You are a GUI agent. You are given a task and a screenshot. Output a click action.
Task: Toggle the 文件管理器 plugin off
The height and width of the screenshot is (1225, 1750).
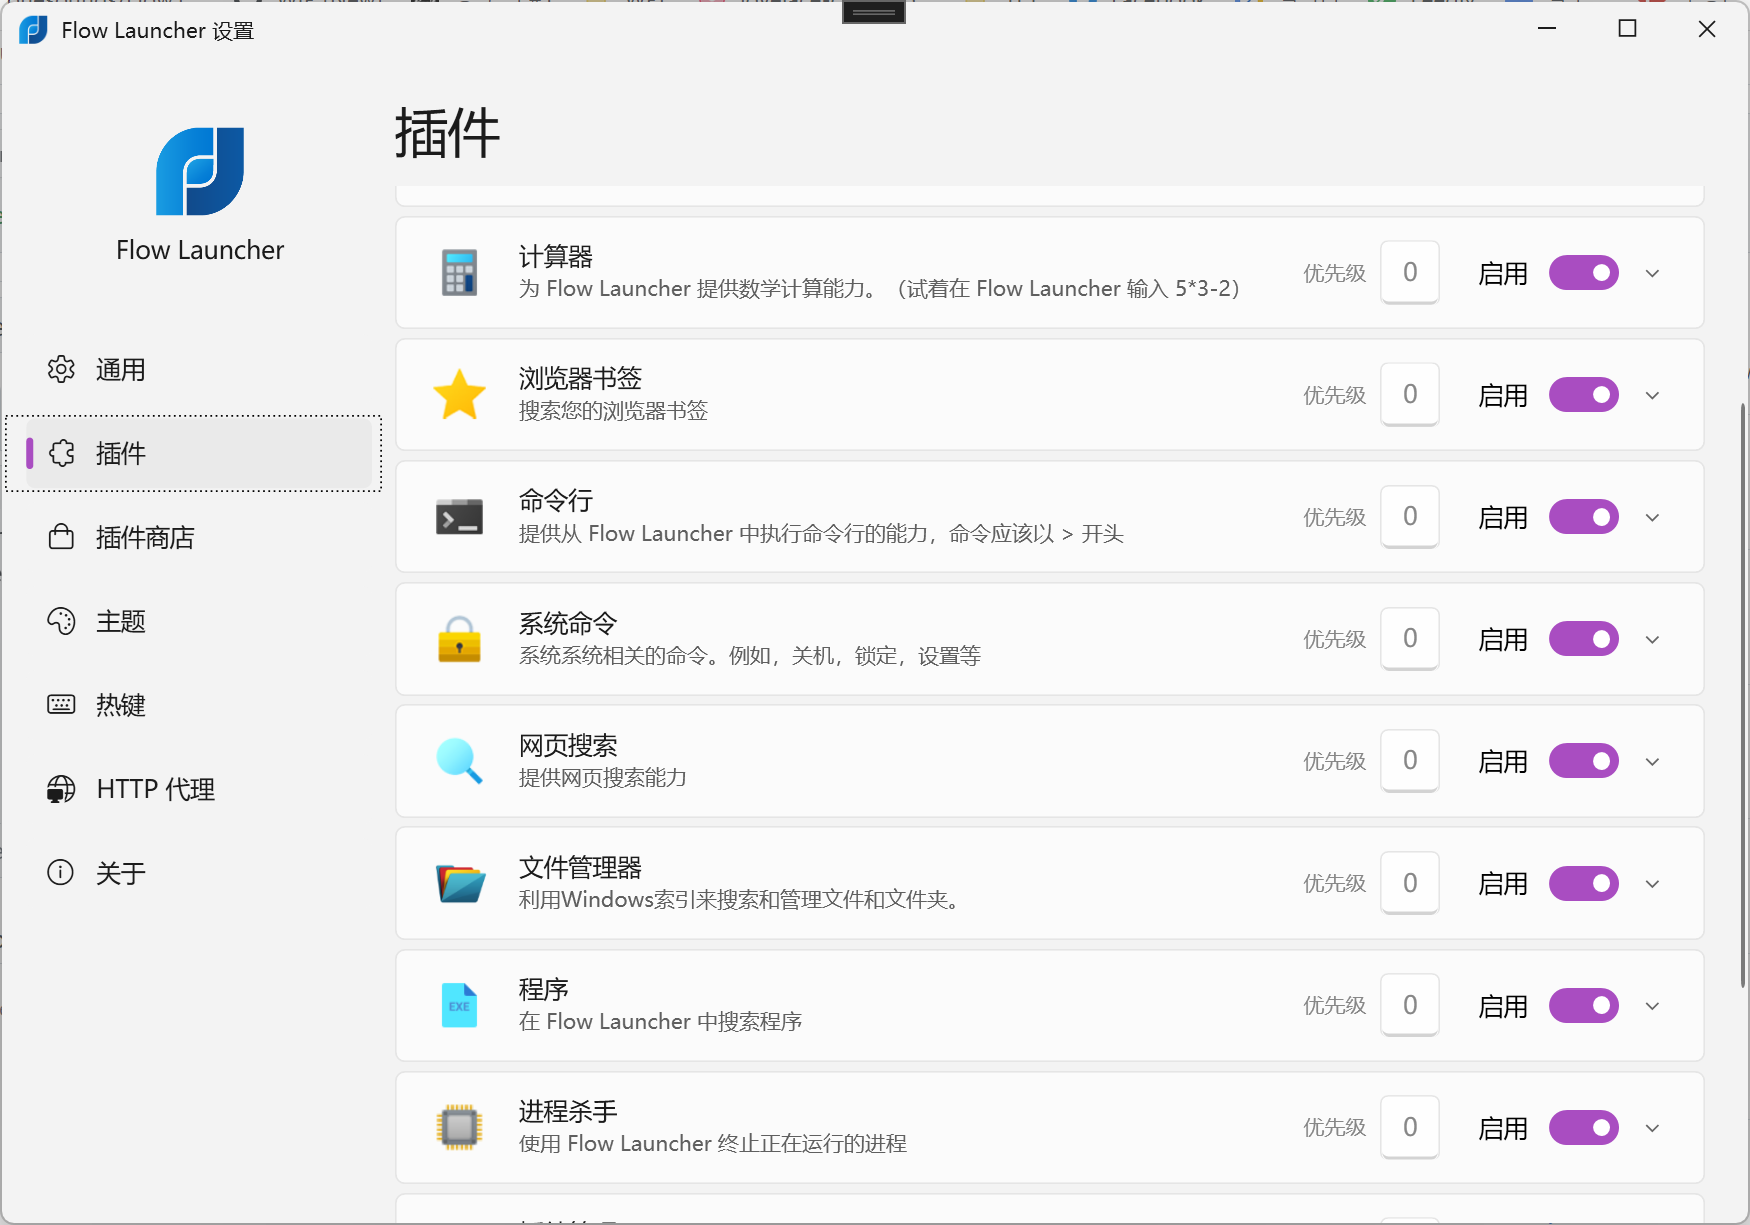tap(1584, 883)
